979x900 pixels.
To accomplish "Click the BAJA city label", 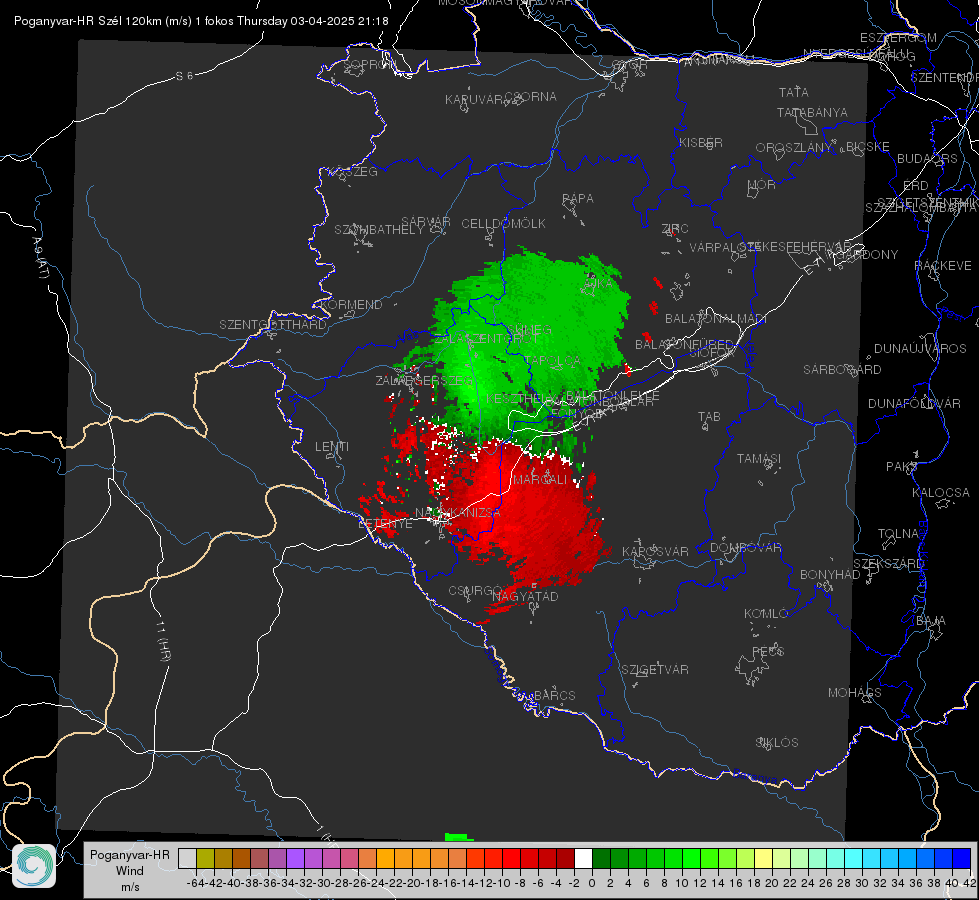I will [x=931, y=620].
